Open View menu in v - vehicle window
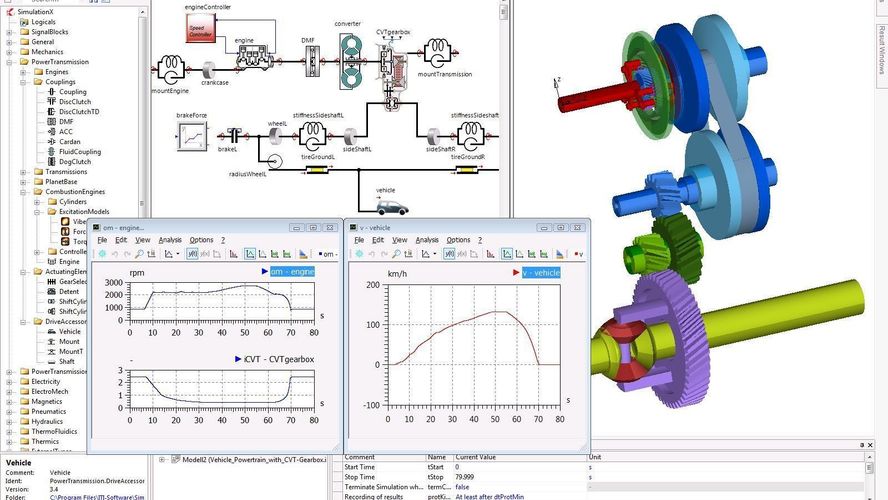Image resolution: width=888 pixels, height=500 pixels. 400,240
